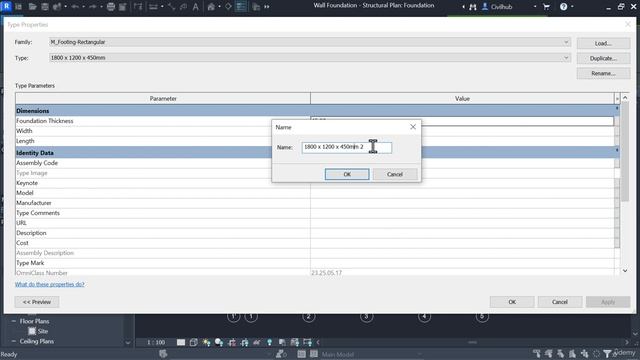Click Cancel in the Name dialog
The width and height of the screenshot is (640, 360).
click(395, 174)
